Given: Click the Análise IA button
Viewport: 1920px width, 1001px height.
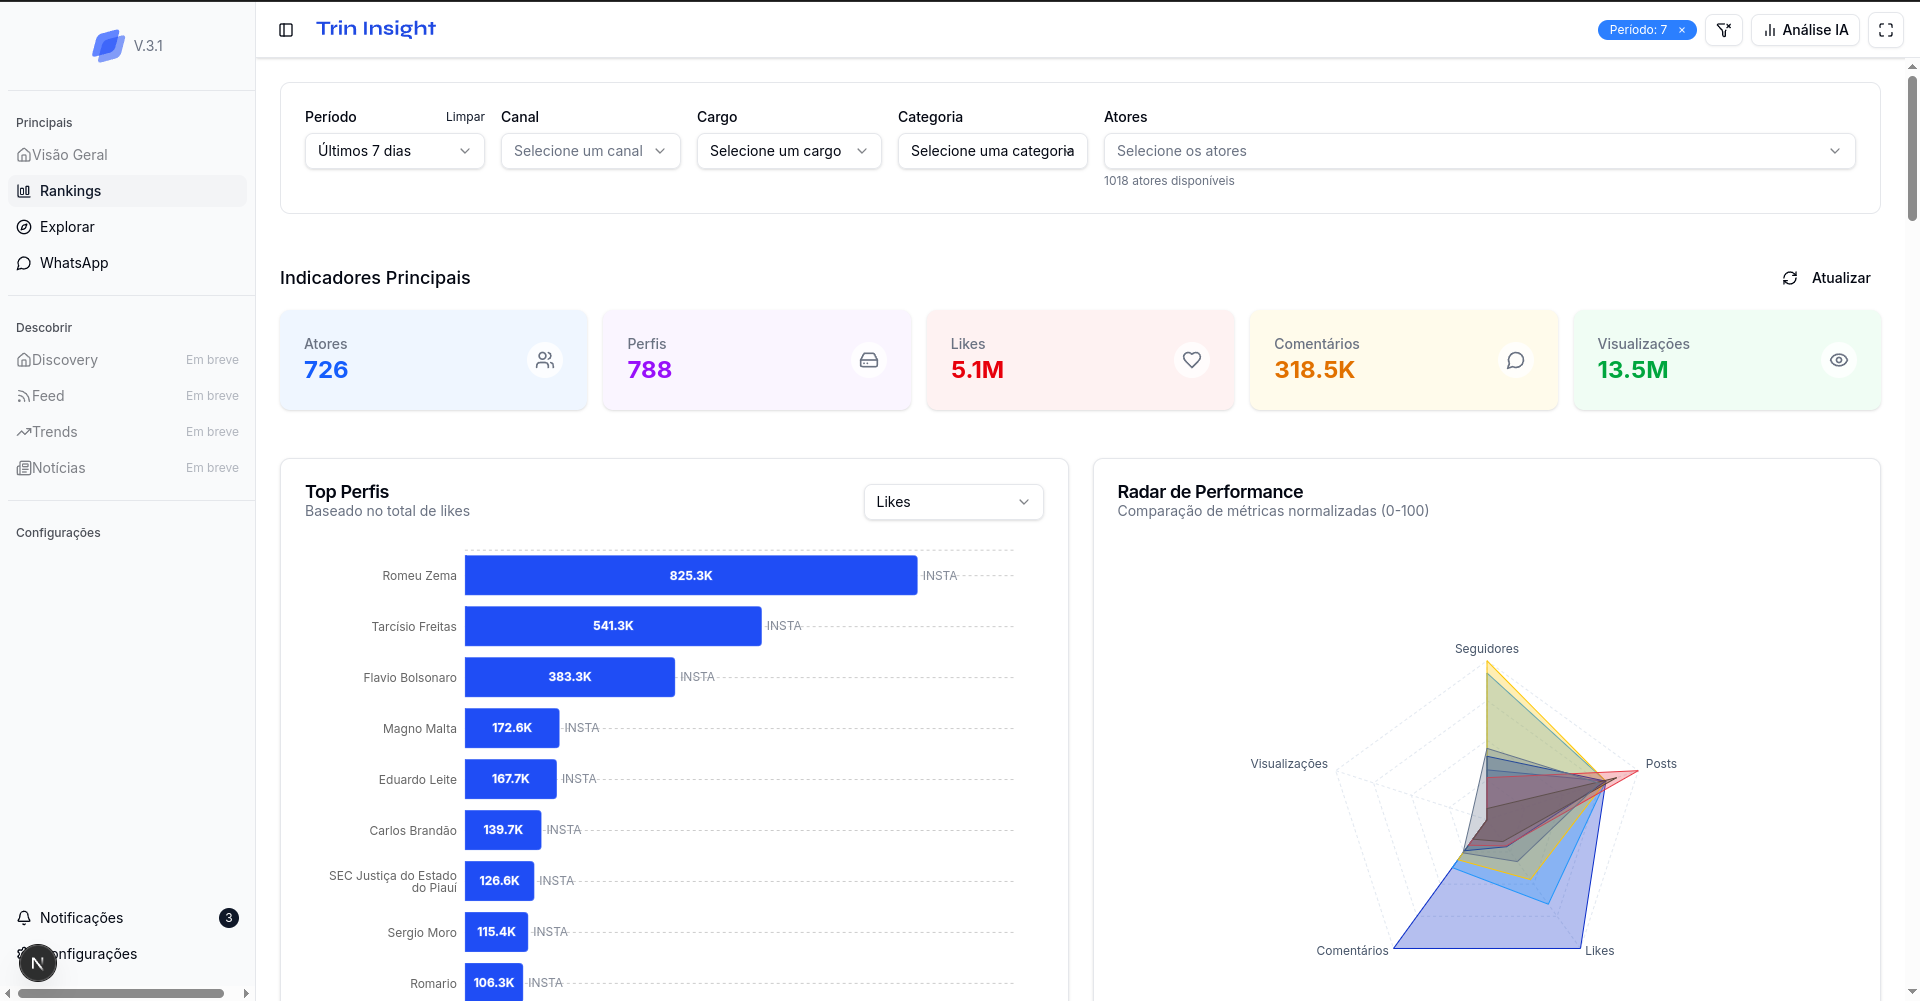Looking at the screenshot, I should (1805, 30).
